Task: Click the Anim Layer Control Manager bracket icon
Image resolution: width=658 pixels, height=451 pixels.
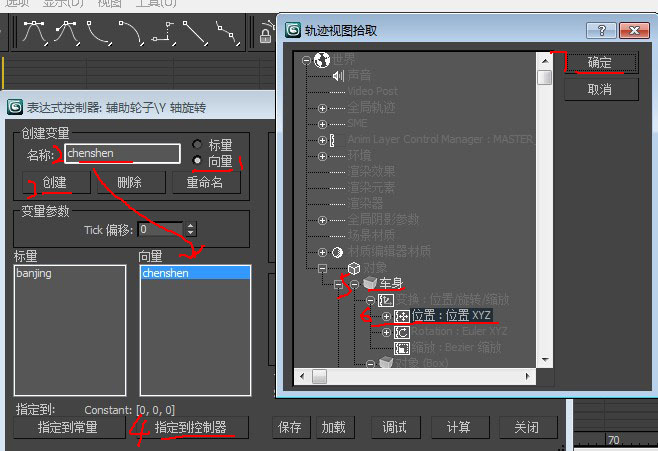Action: coord(332,140)
